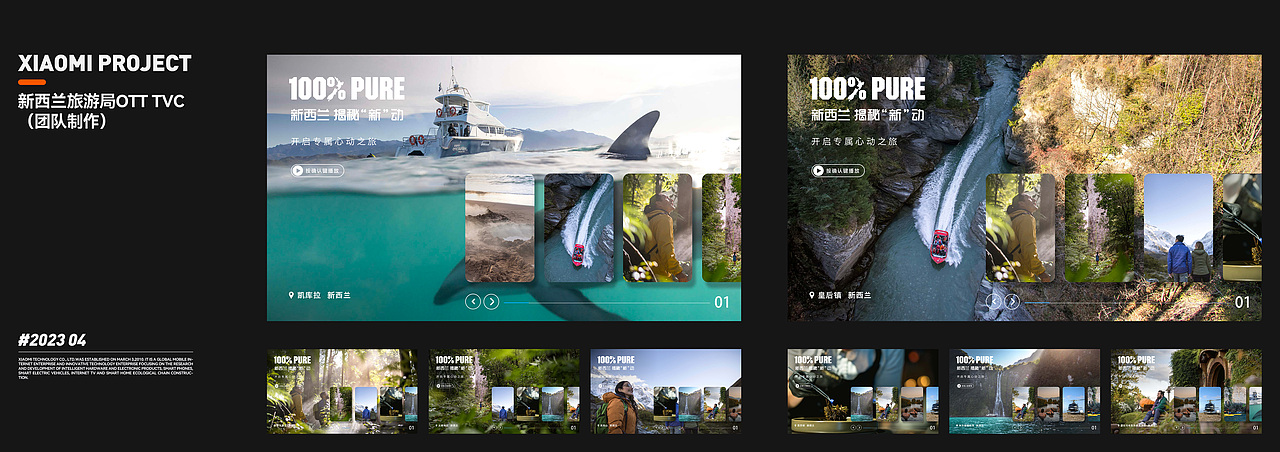Click the progress bar in the river canyon mockup
1280x452 pixels.
[1126, 301]
